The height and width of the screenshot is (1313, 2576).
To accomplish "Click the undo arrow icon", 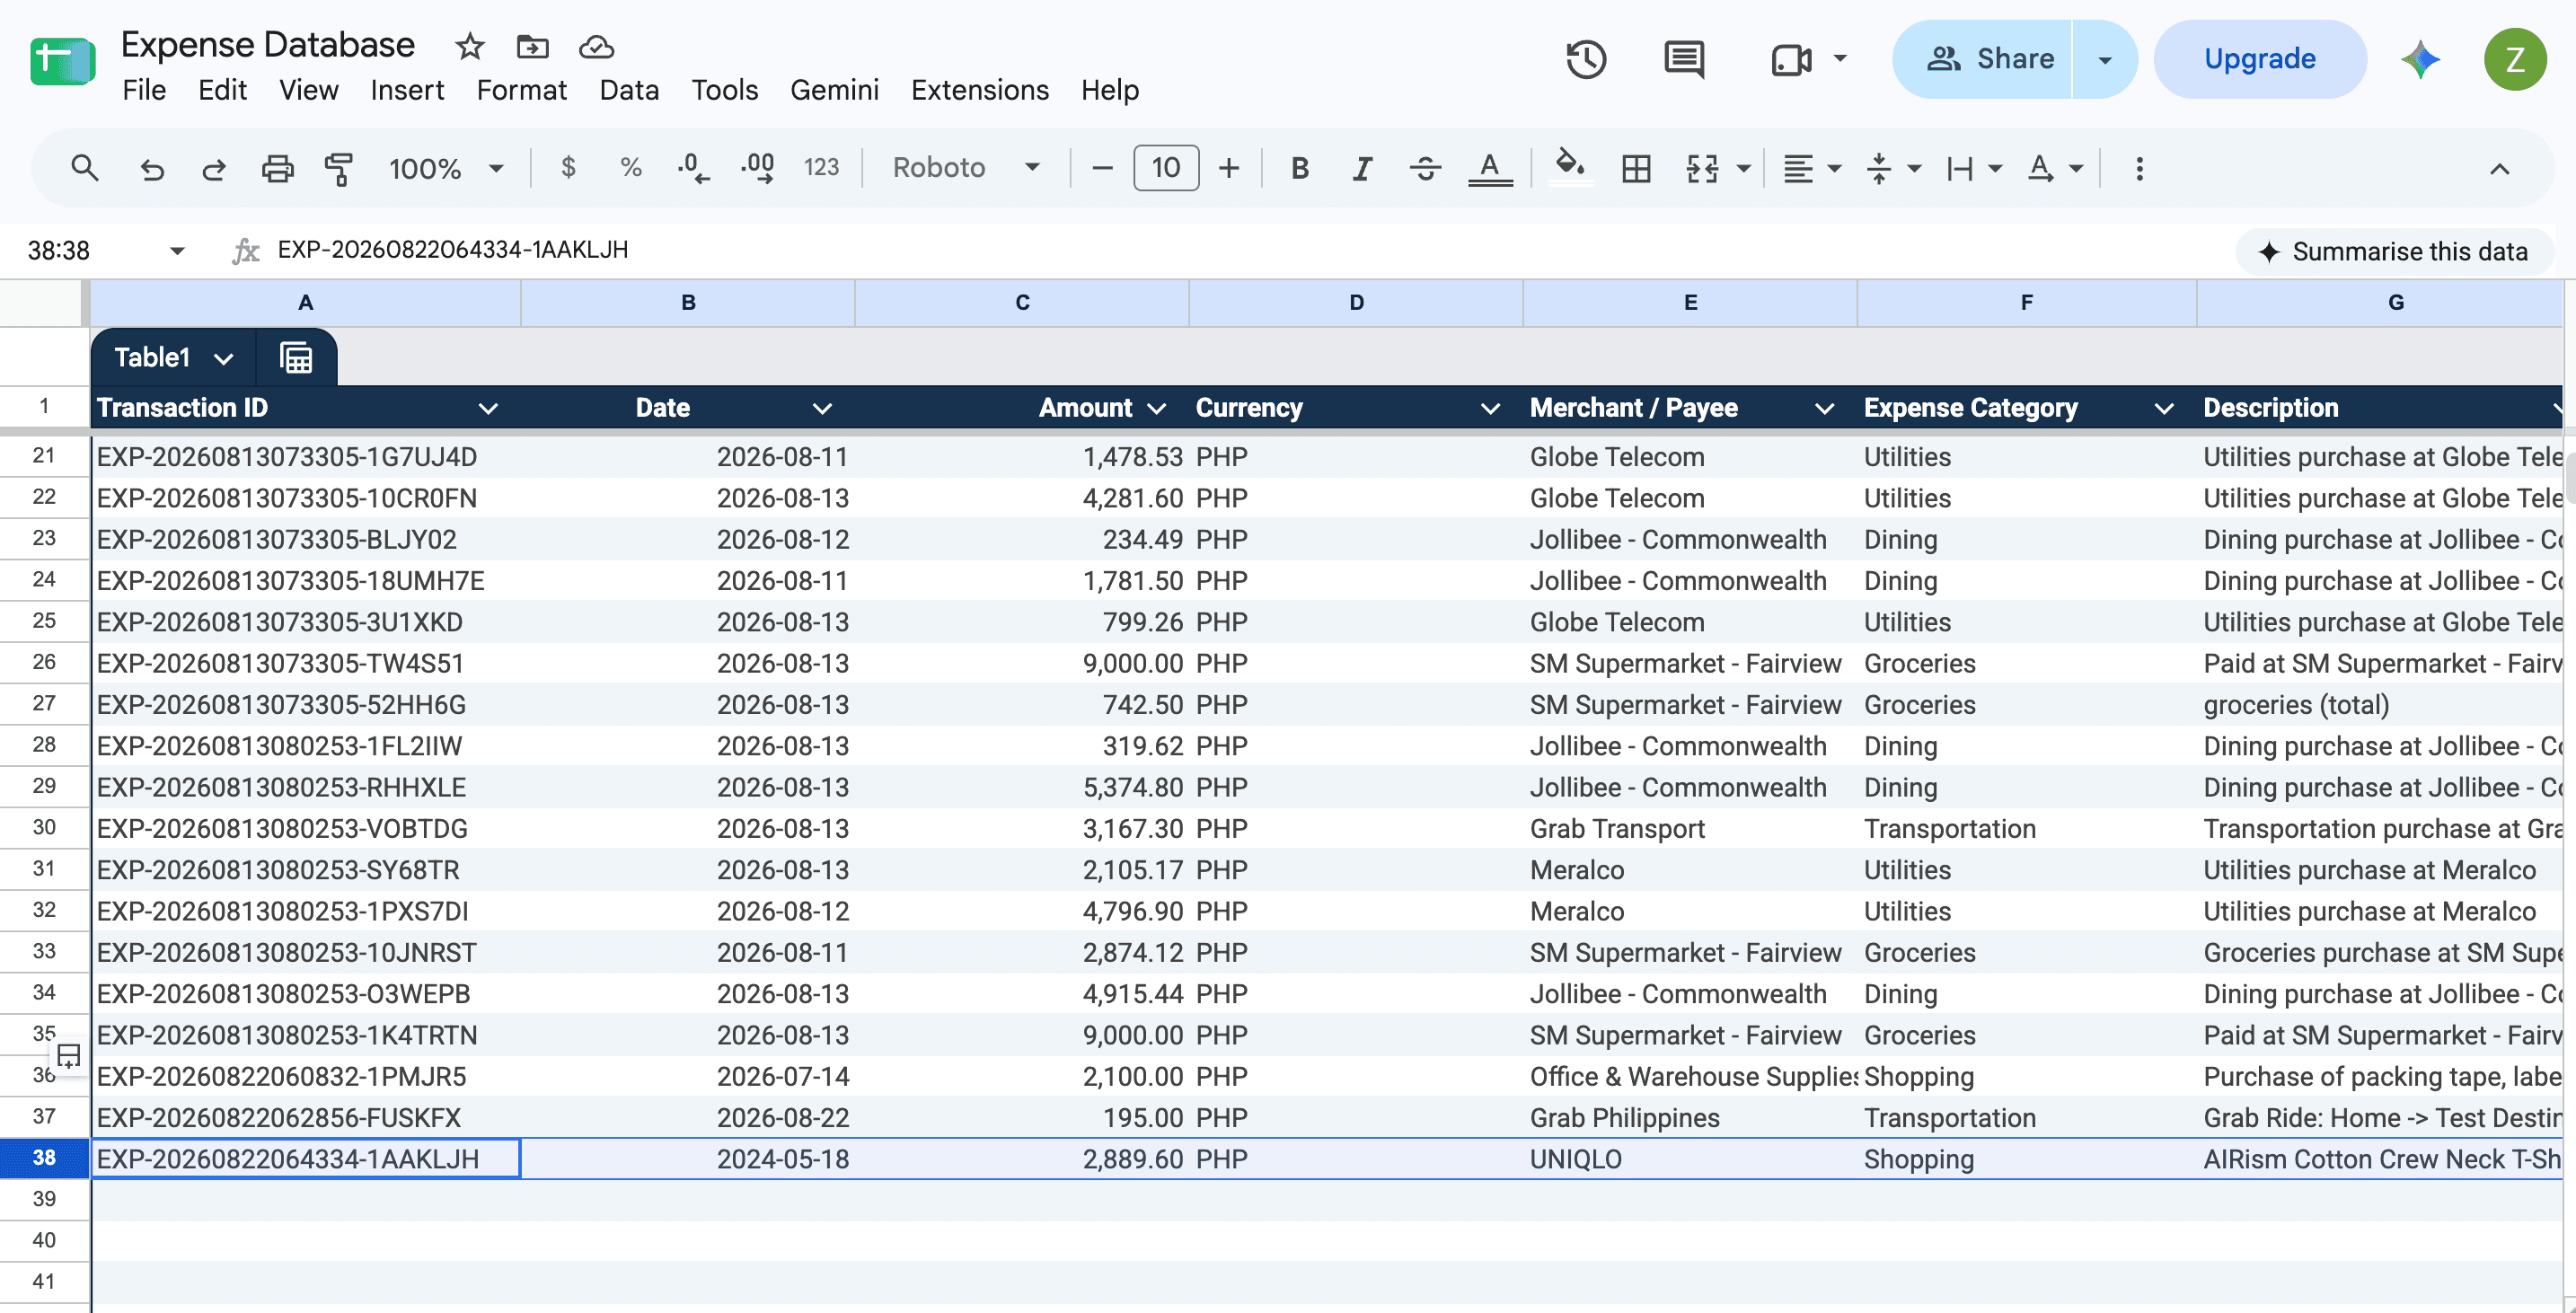I will tap(152, 168).
